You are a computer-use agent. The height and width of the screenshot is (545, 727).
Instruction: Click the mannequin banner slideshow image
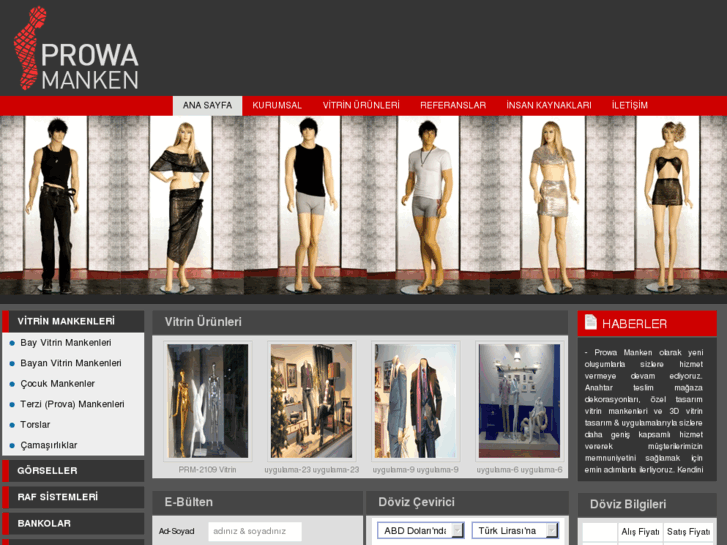coord(364,205)
